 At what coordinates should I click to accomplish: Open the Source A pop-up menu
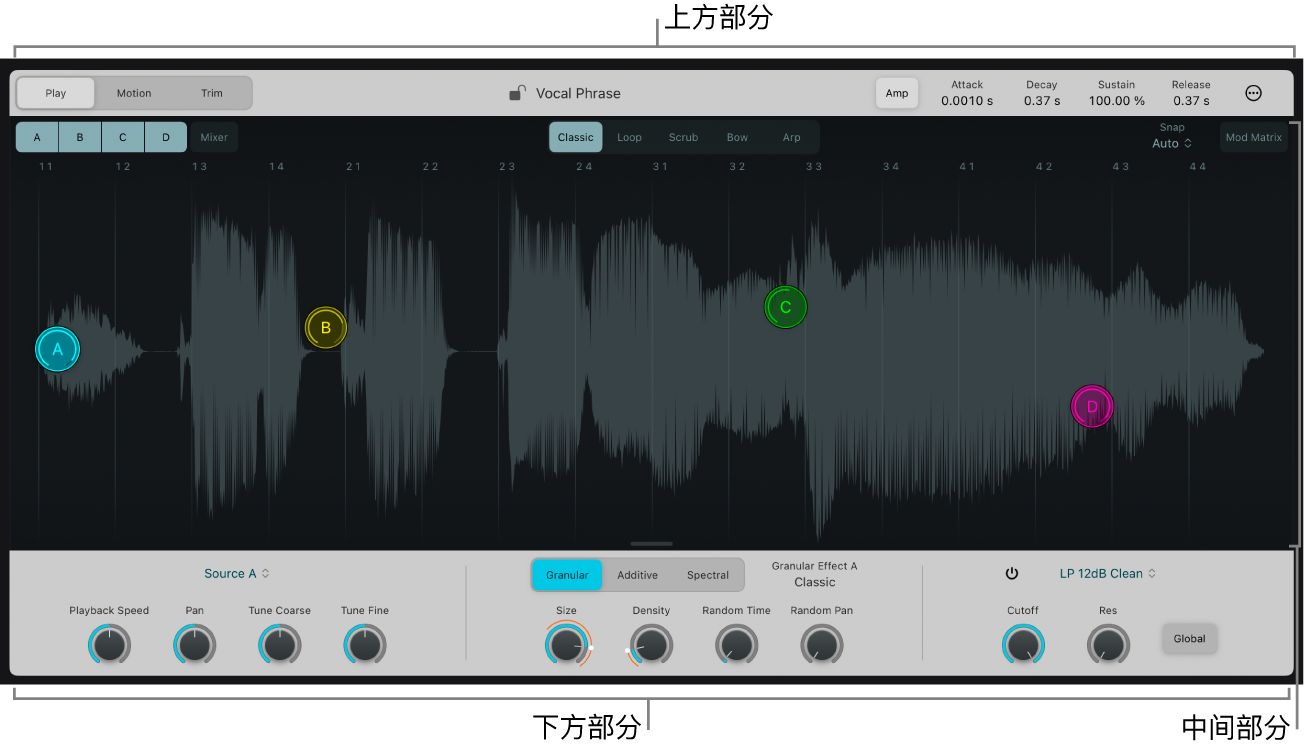237,574
